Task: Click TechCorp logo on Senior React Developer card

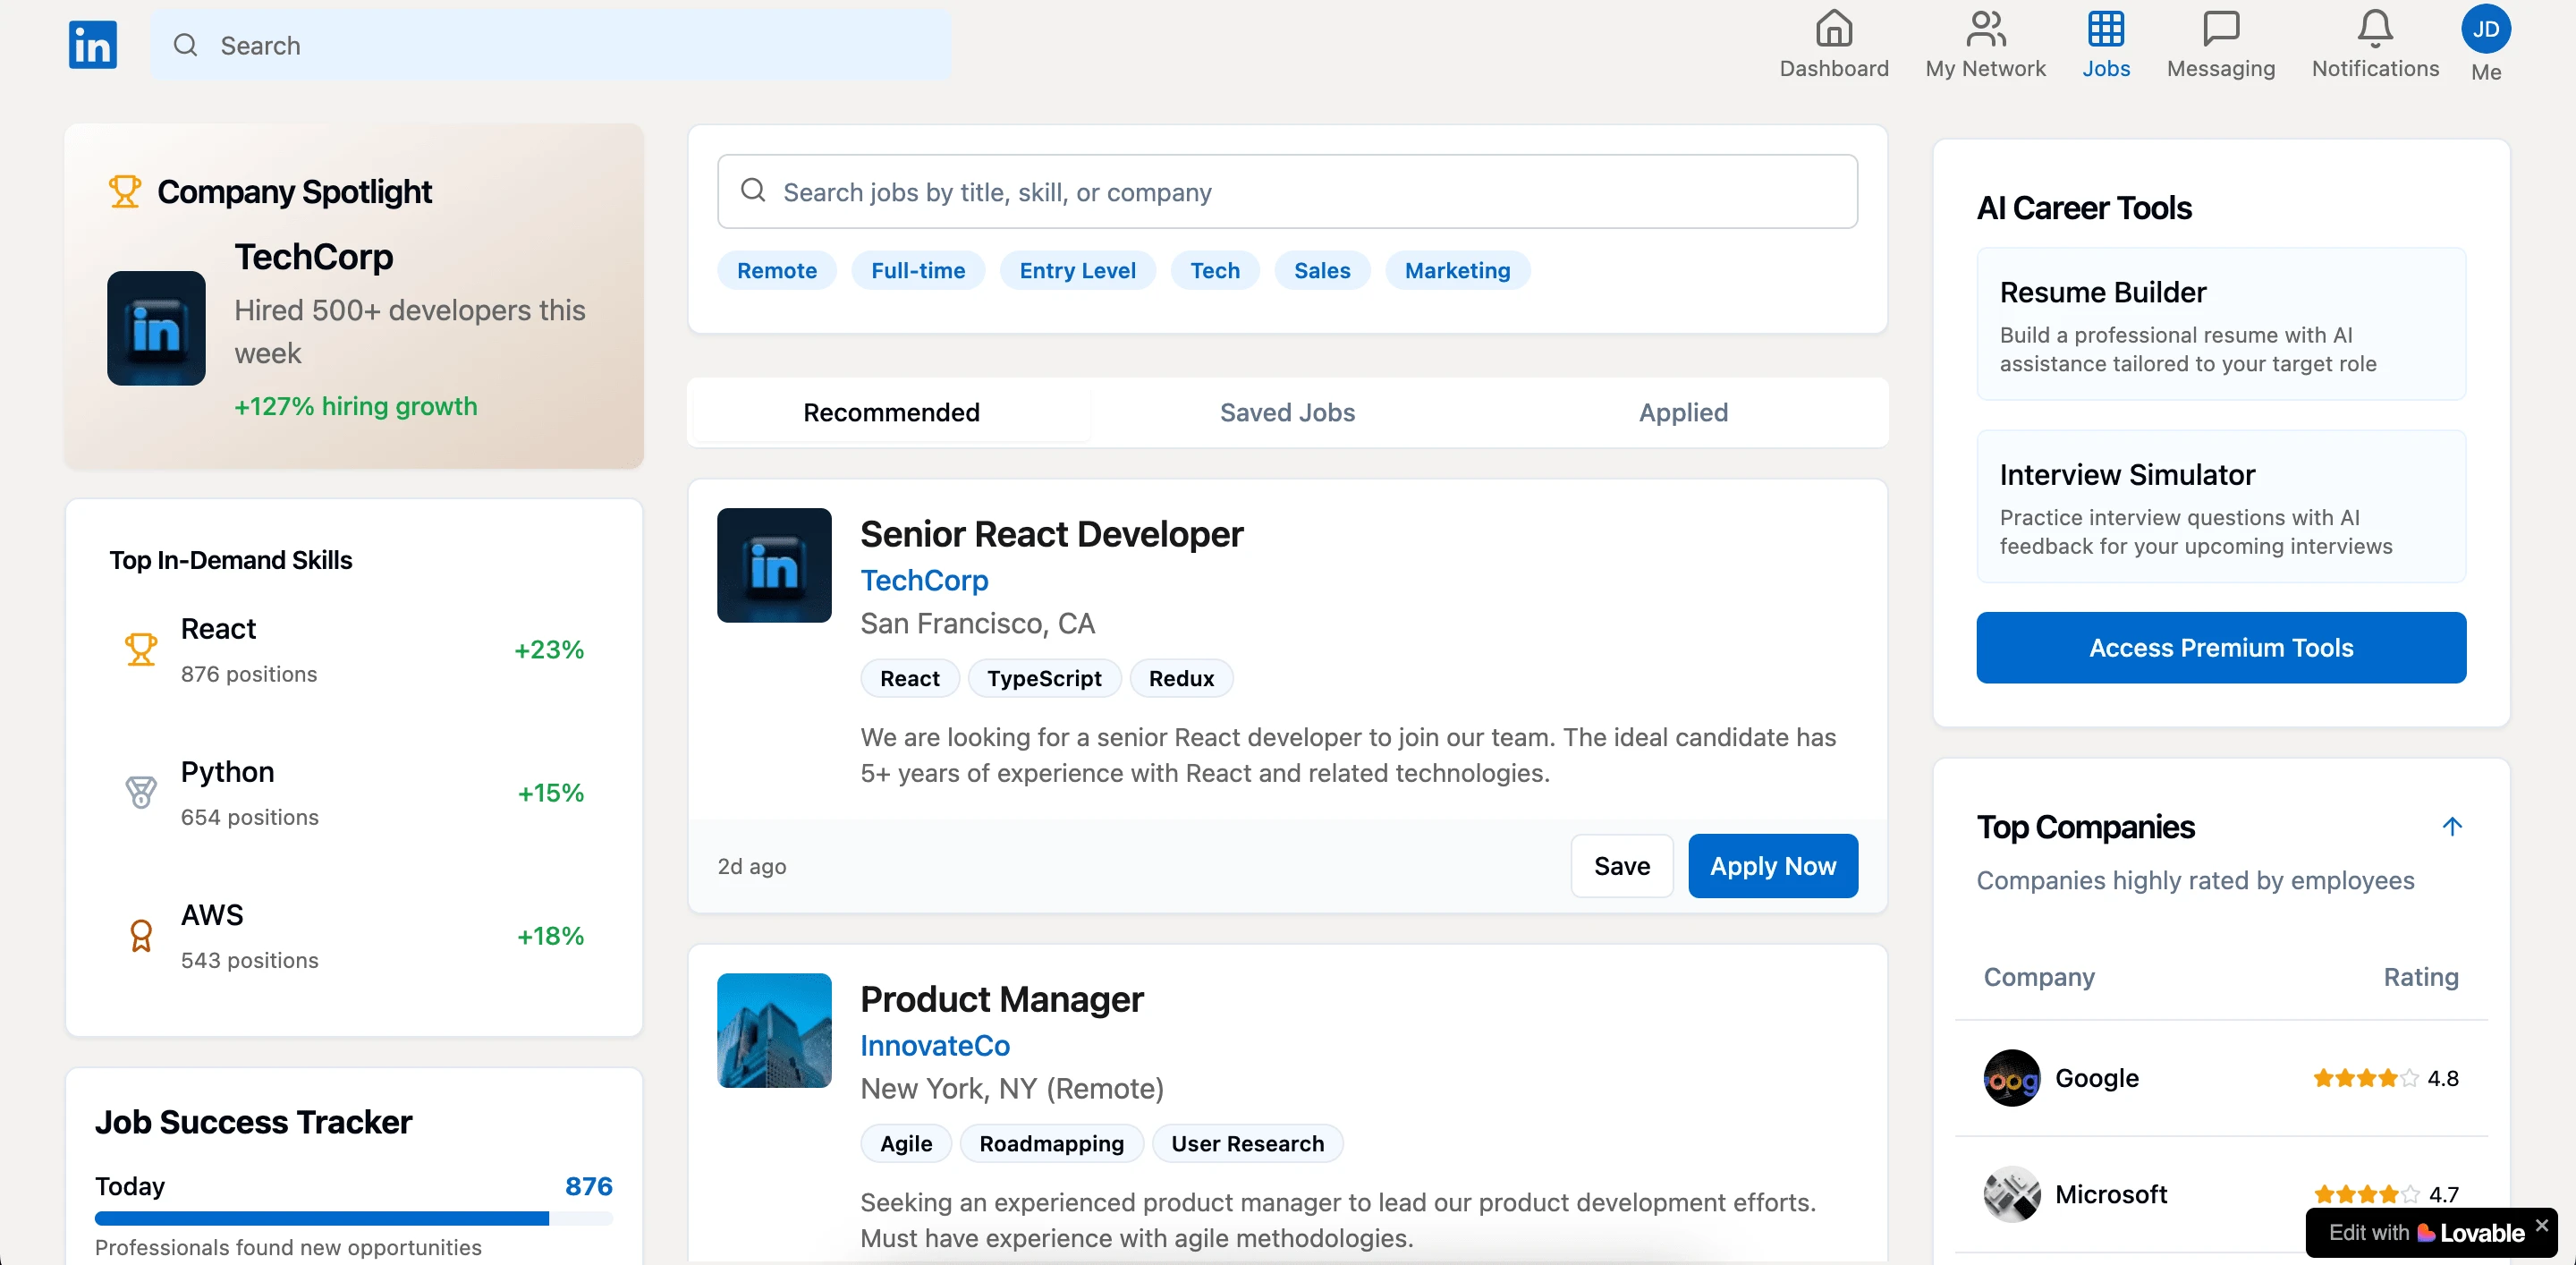Action: point(774,565)
